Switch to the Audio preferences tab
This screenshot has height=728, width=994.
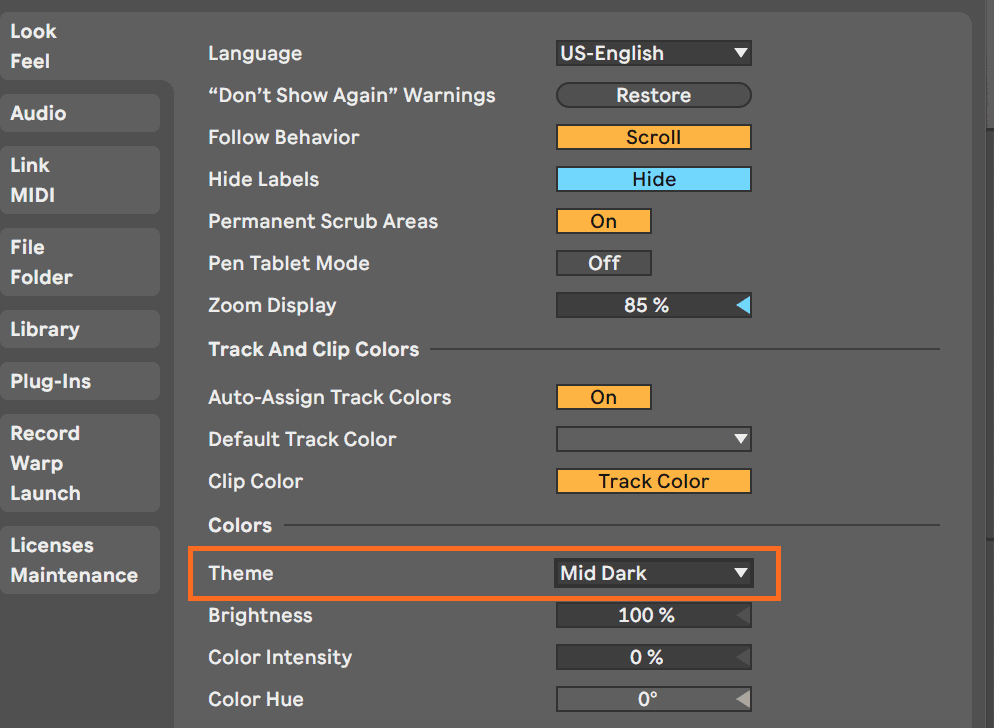coord(80,113)
